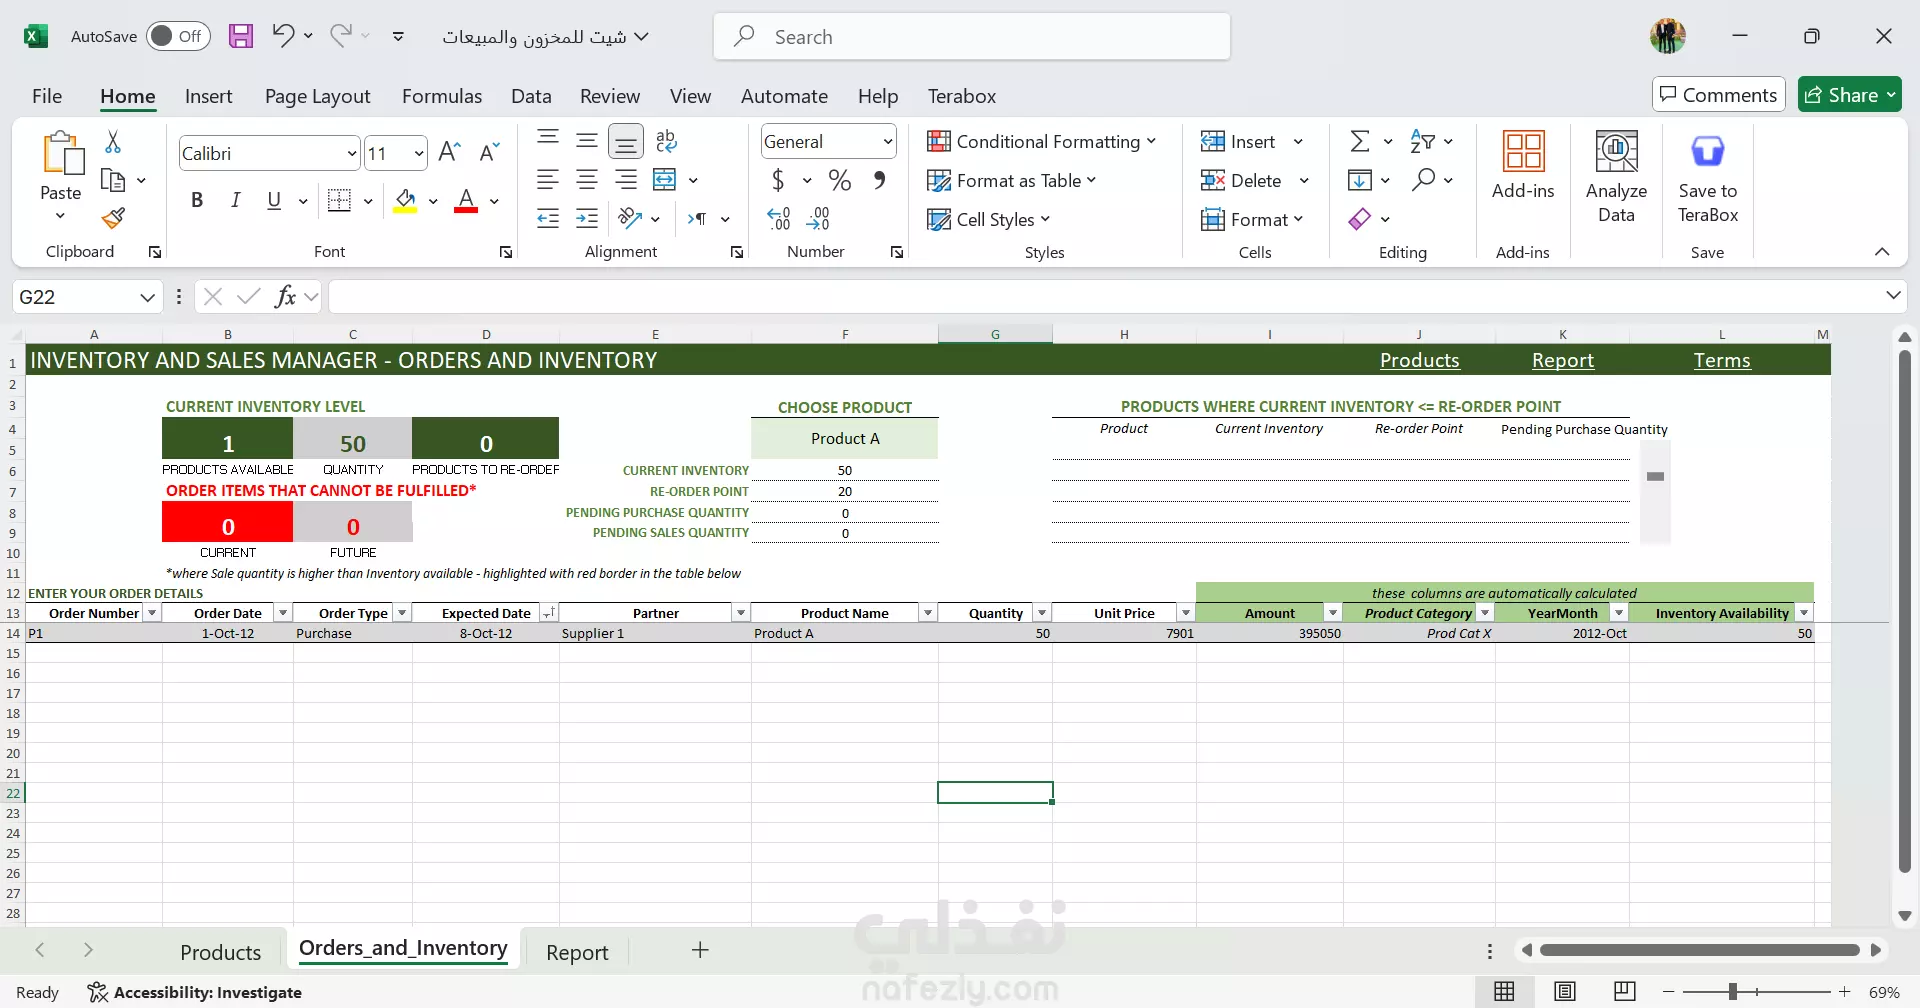Click the Increase Font Size icon
This screenshot has width=1920, height=1008.
pyautogui.click(x=450, y=152)
